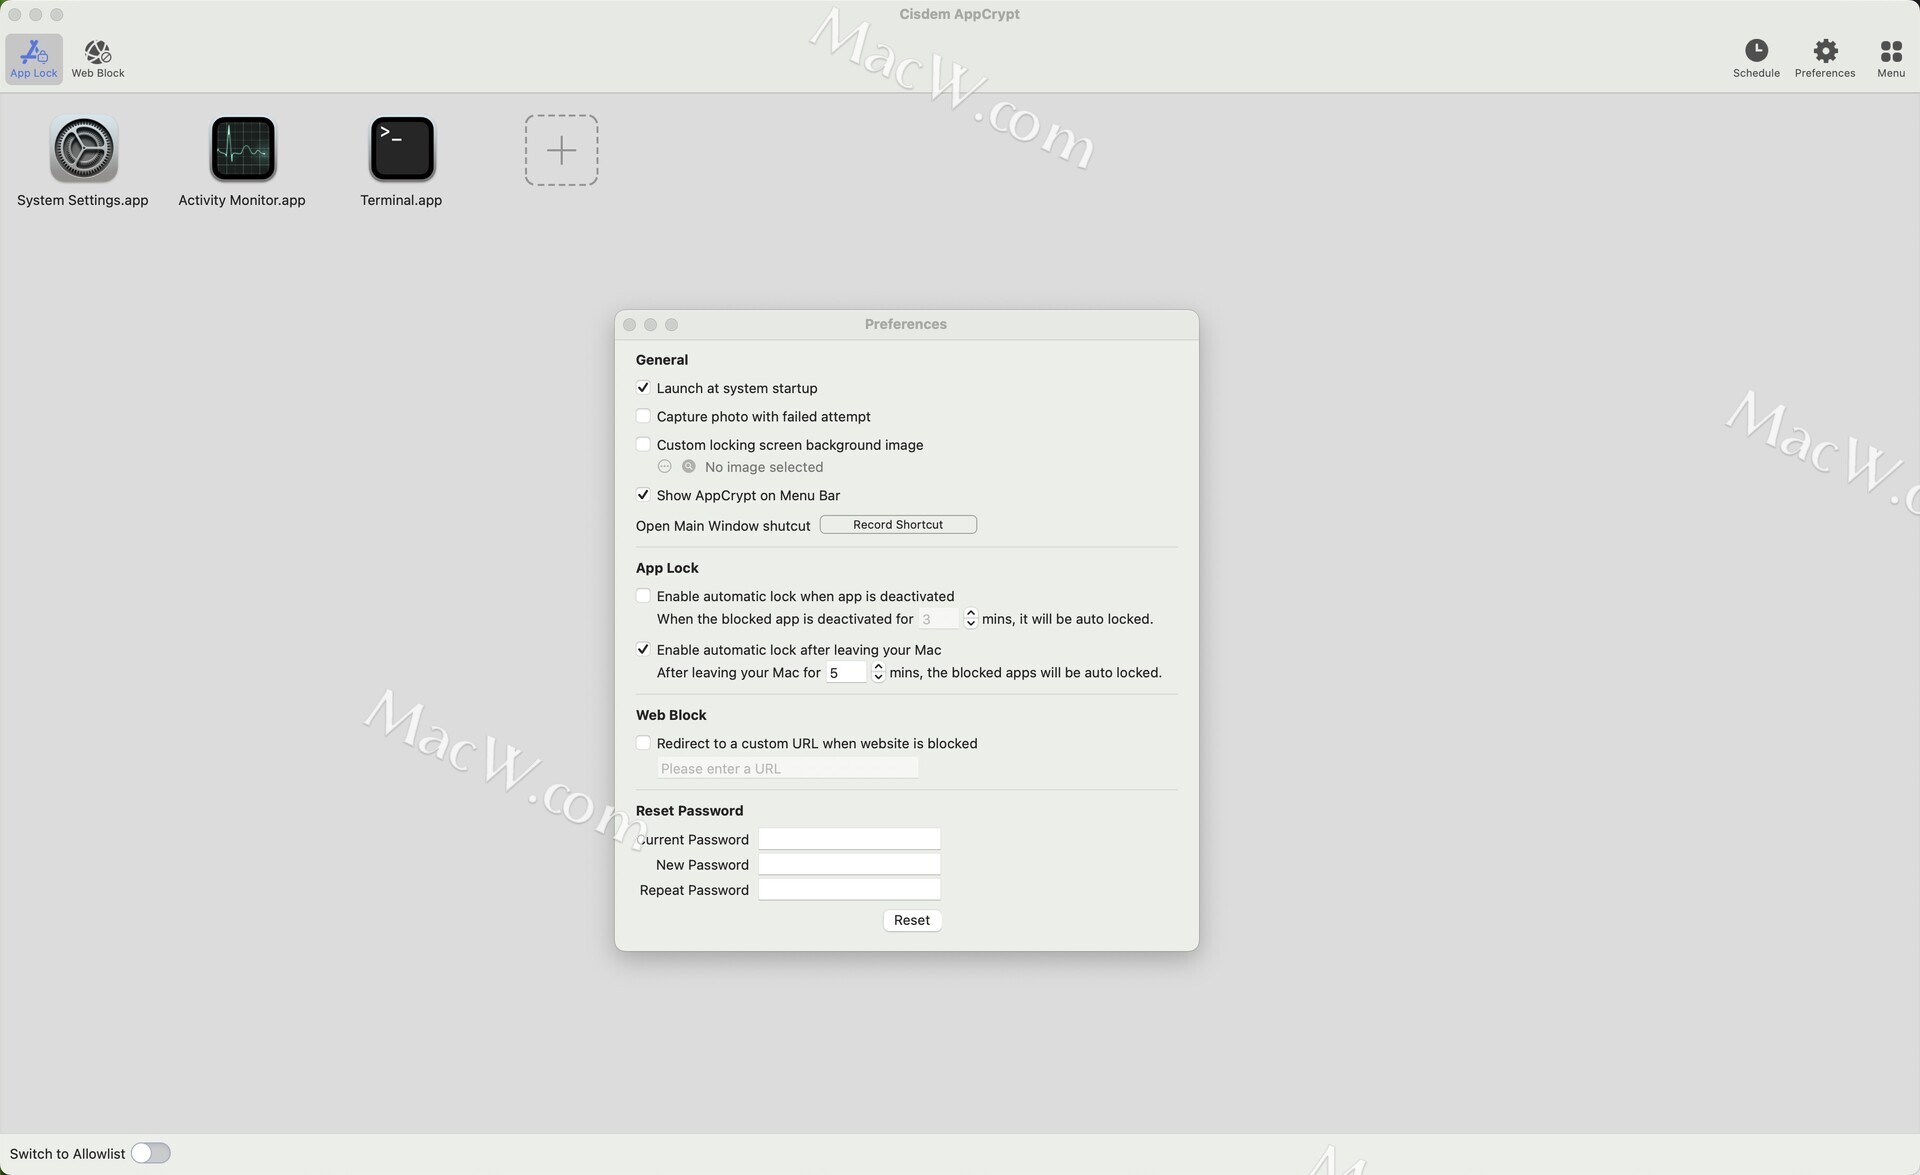Focus the Repeat Password field
Viewport: 1920px width, 1175px height.
849,890
